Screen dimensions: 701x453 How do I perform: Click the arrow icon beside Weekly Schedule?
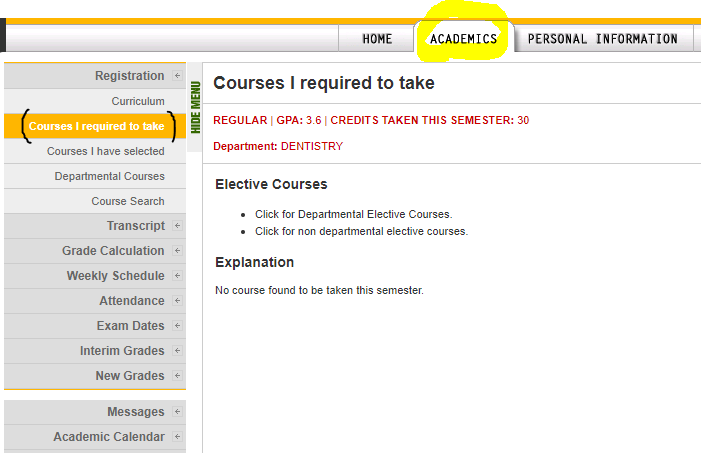tap(177, 275)
